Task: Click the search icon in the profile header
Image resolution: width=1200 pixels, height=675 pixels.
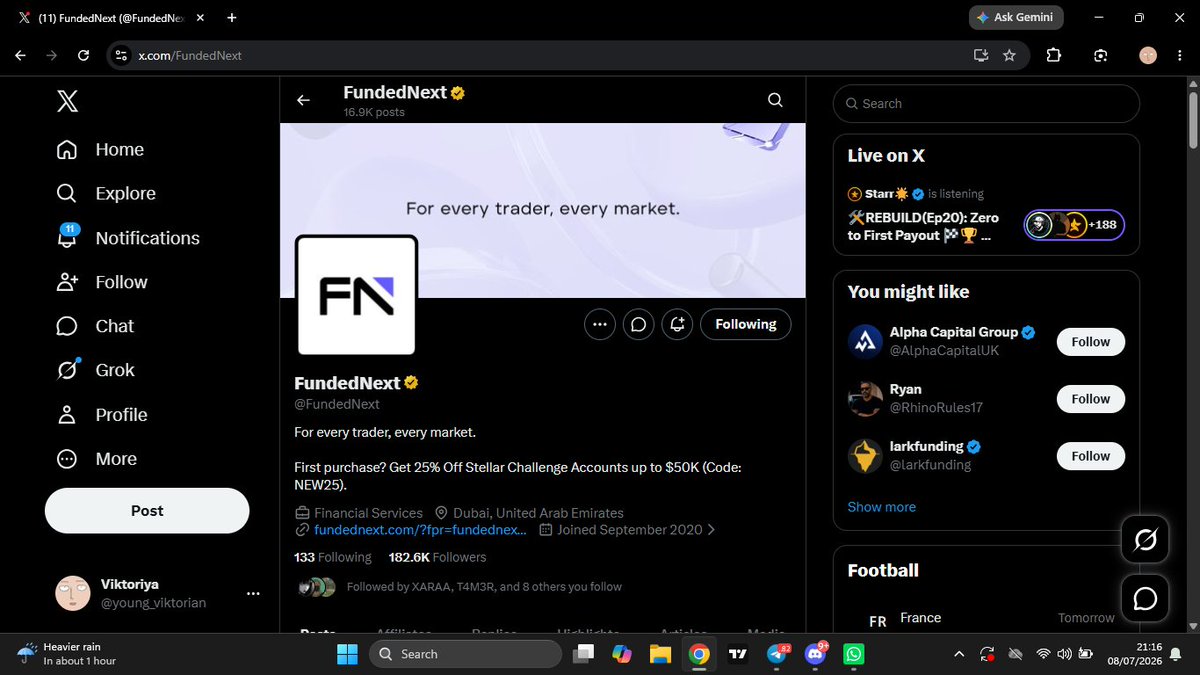Action: [775, 100]
